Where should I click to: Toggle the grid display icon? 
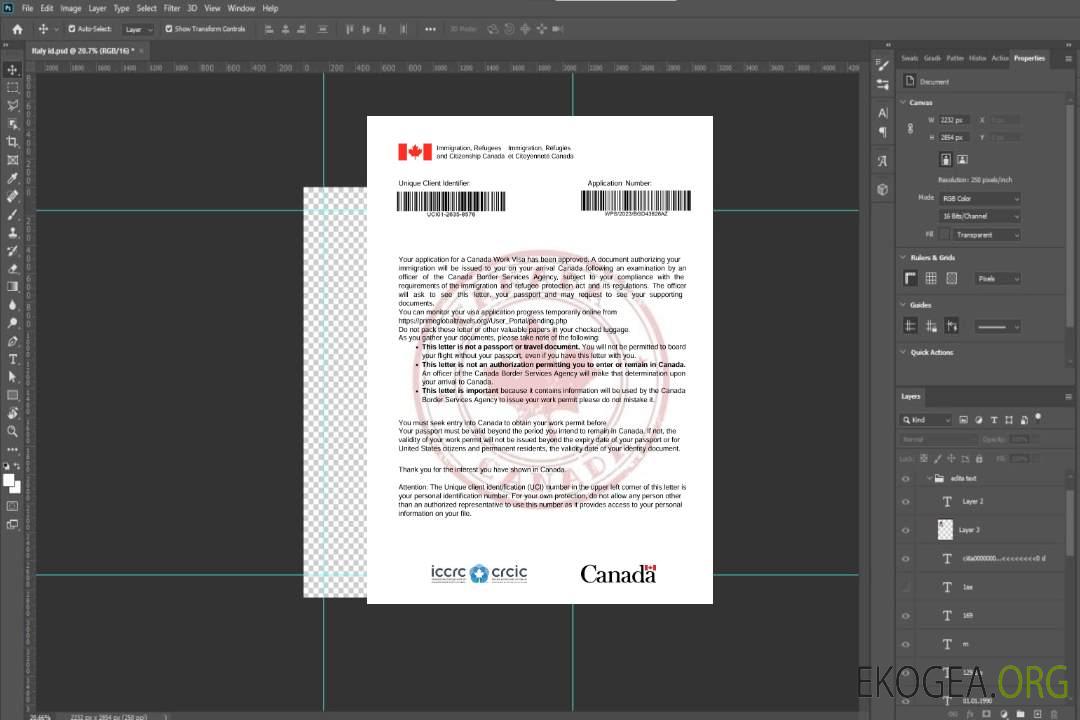coord(931,278)
